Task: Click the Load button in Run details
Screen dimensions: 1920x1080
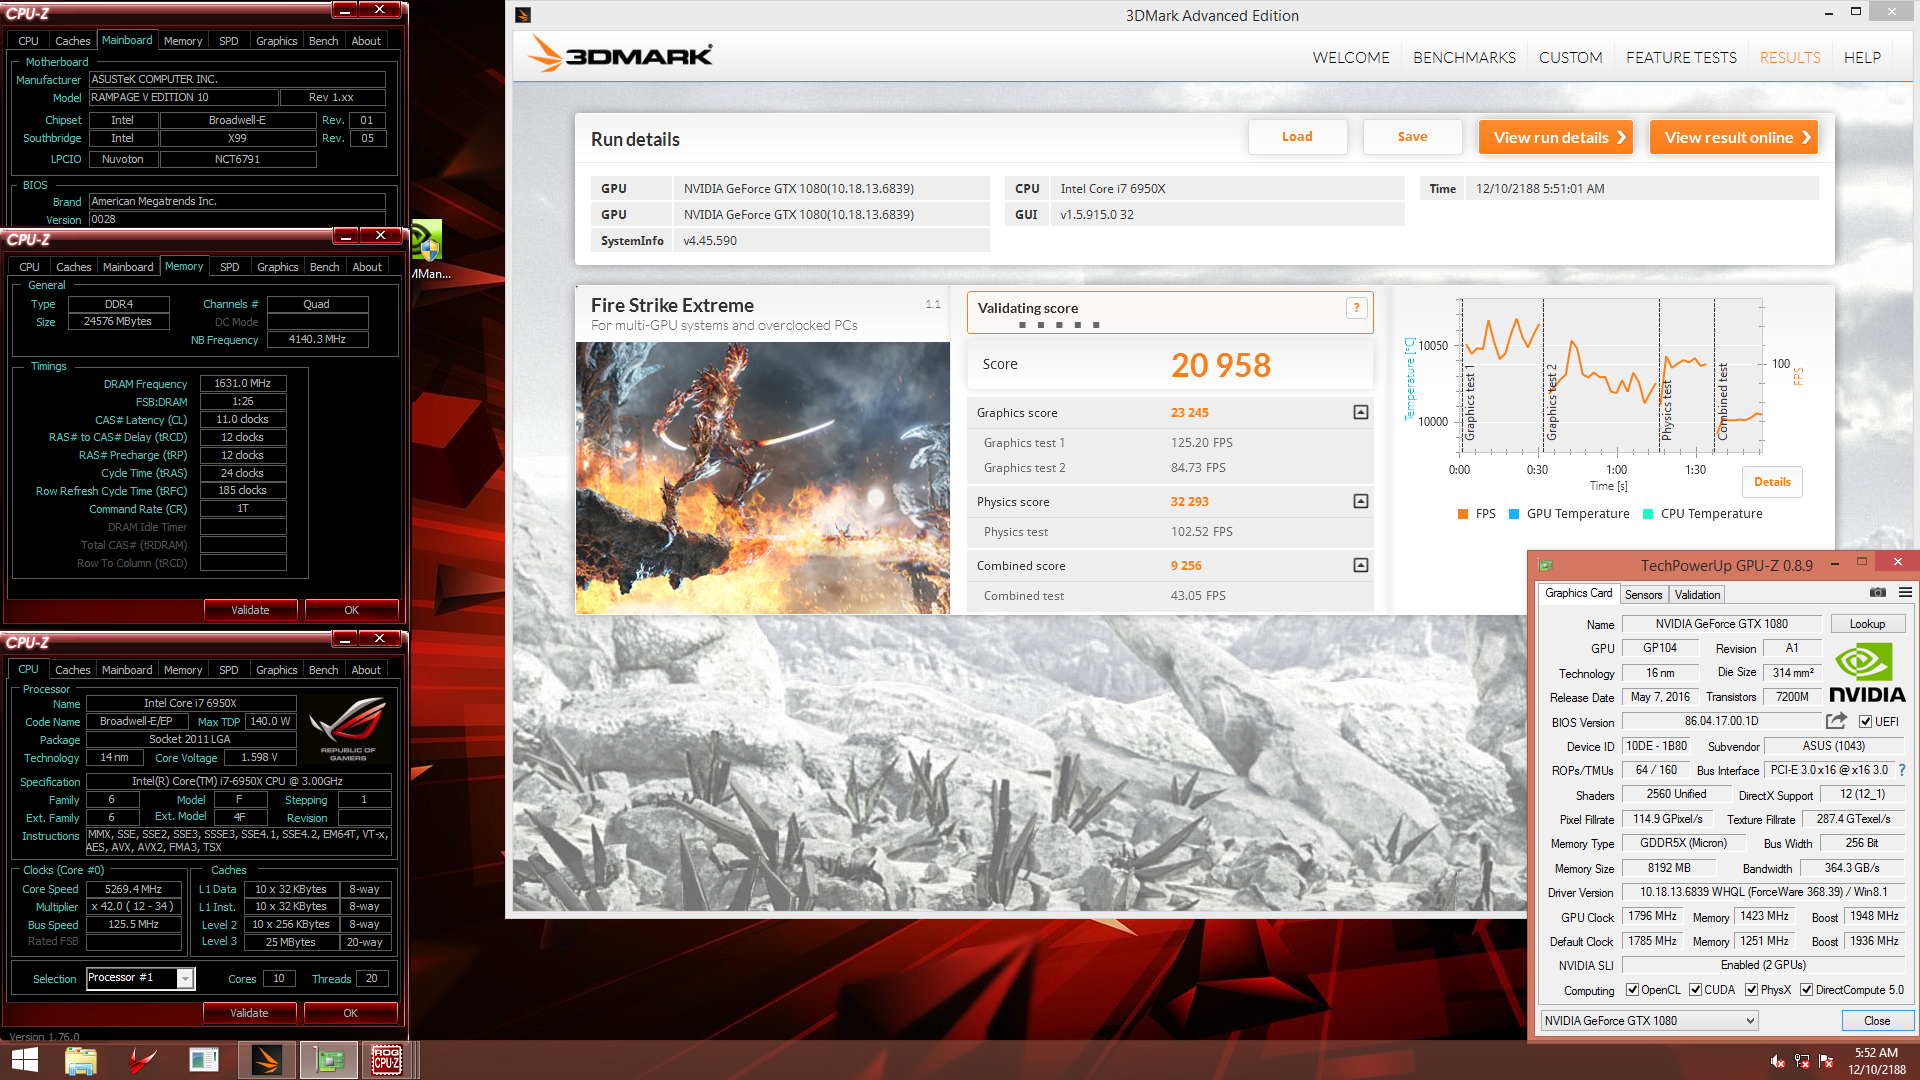Action: 1297,137
